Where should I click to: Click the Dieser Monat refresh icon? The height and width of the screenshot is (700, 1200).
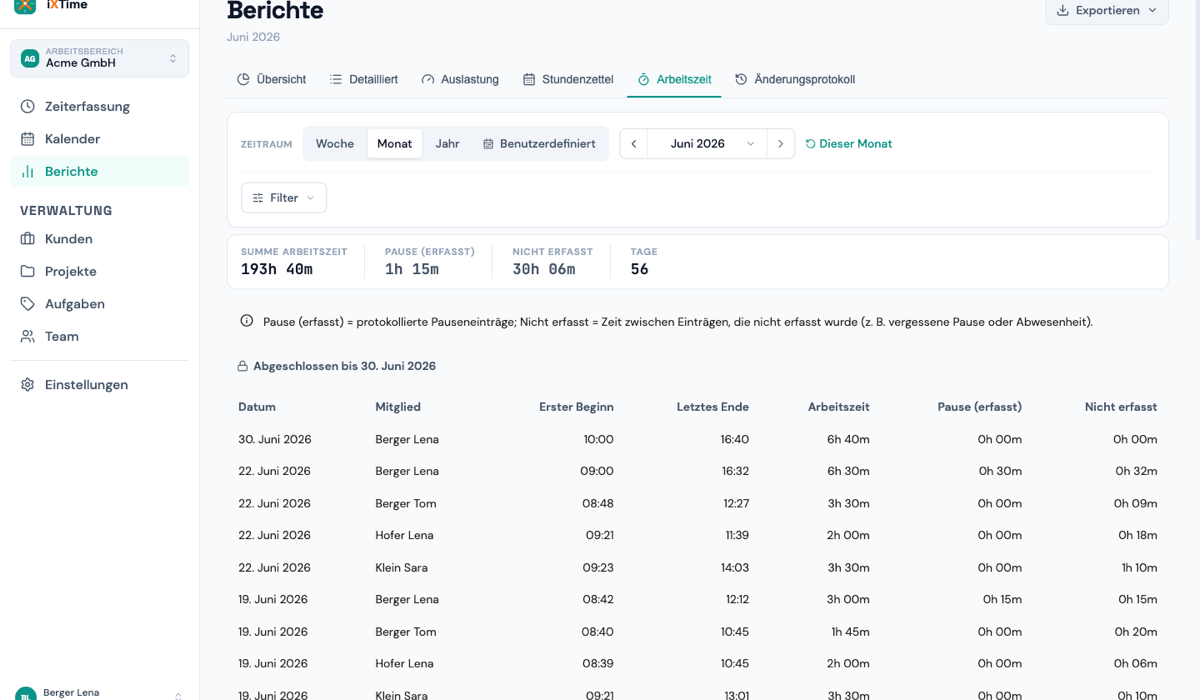pyautogui.click(x=811, y=144)
